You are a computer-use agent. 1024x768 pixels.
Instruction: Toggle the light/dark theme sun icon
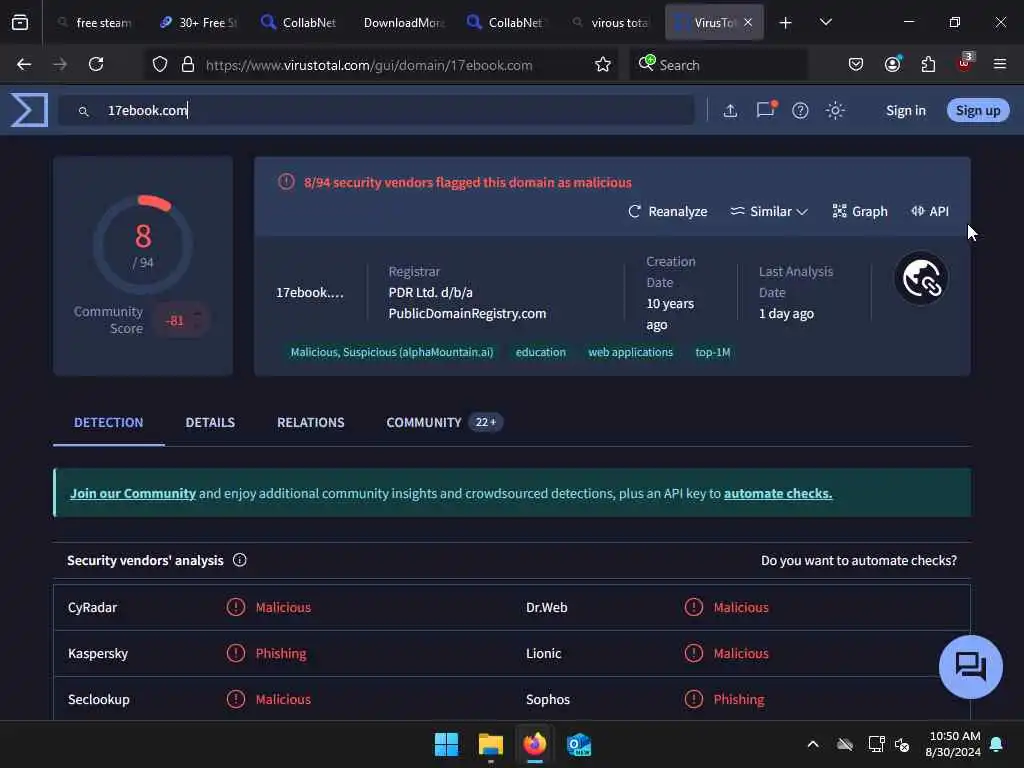[835, 110]
